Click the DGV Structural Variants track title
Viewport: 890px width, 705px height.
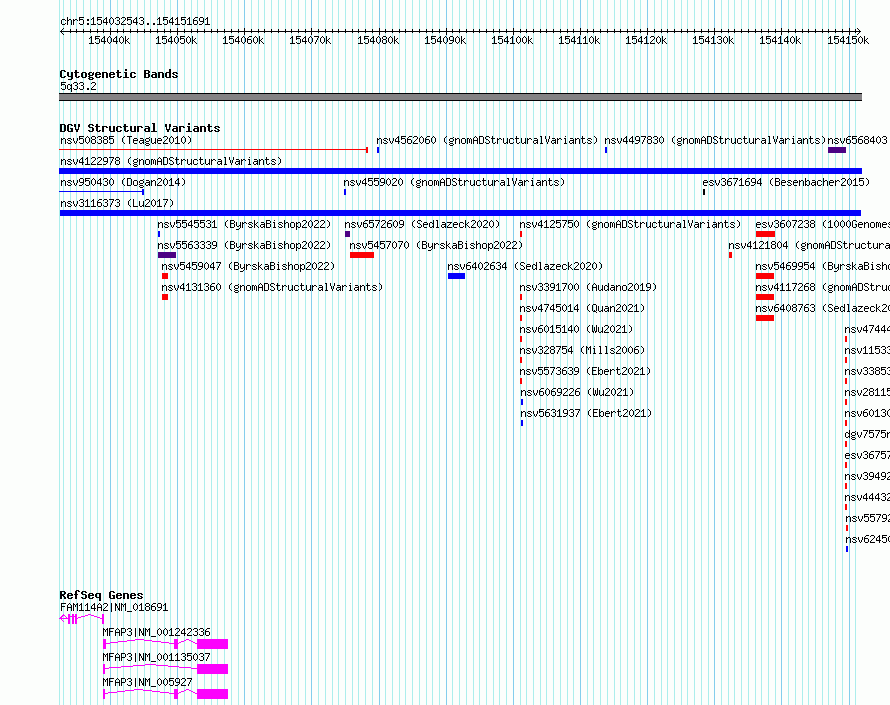point(140,128)
